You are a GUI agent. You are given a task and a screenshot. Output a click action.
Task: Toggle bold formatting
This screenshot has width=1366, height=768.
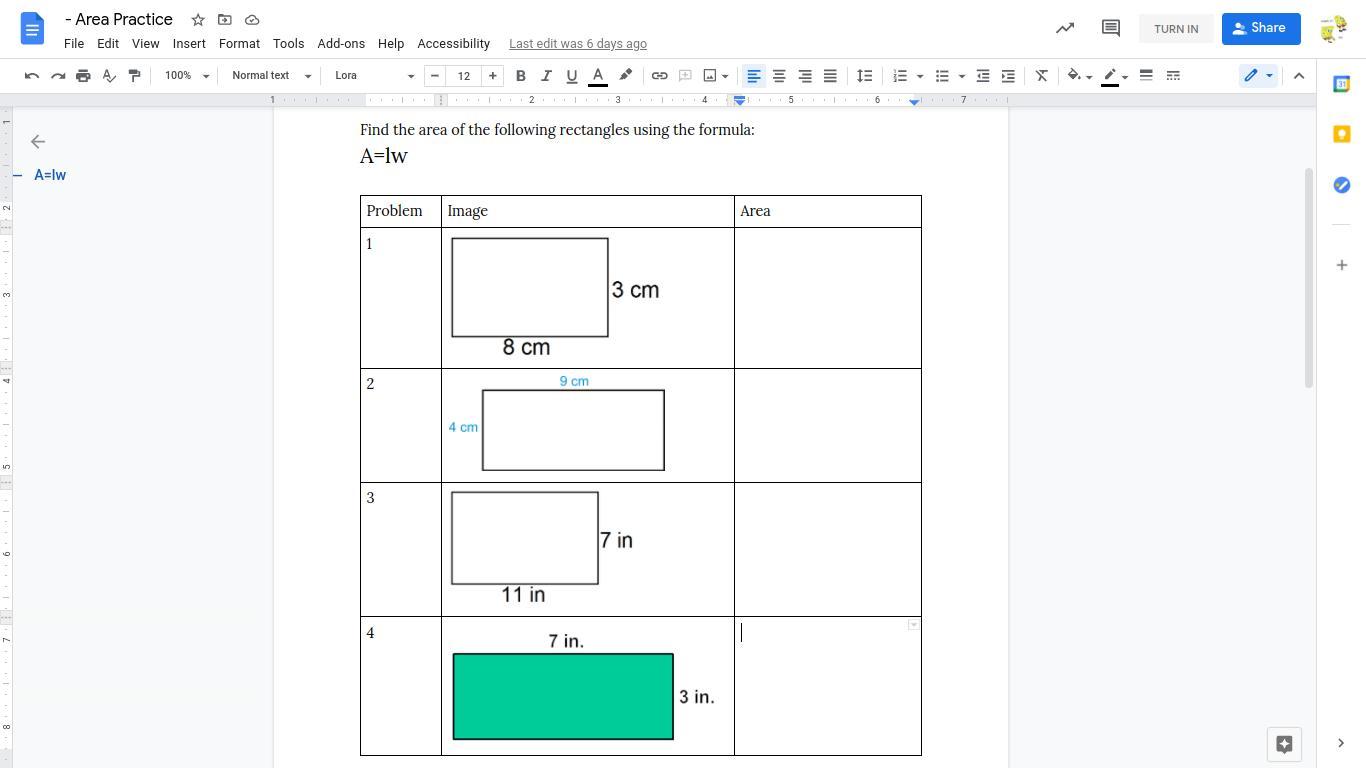point(520,76)
